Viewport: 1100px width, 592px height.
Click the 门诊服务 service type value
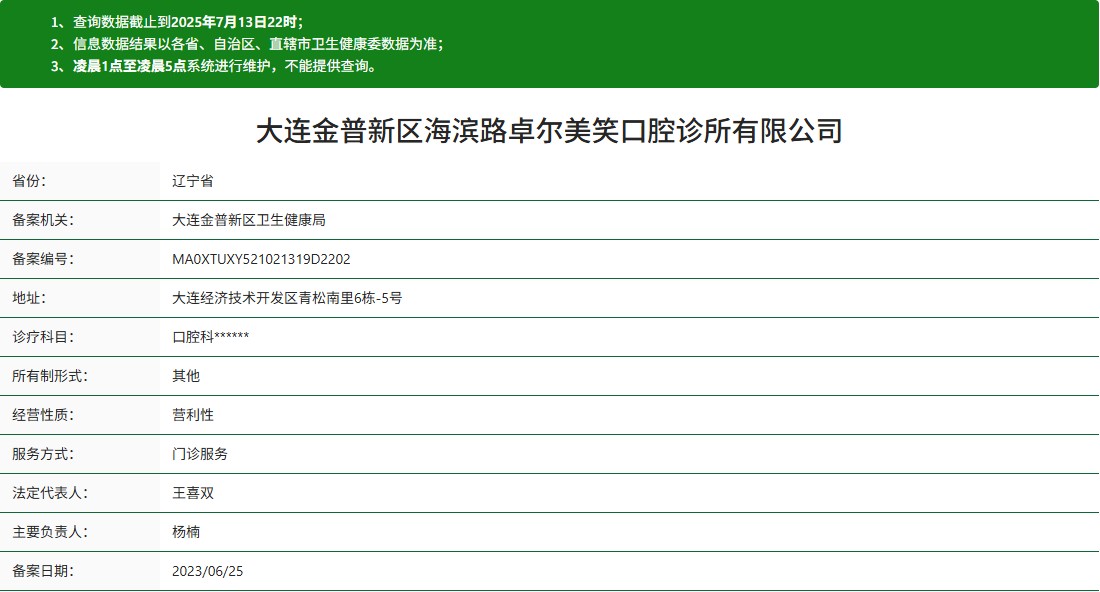click(200, 454)
